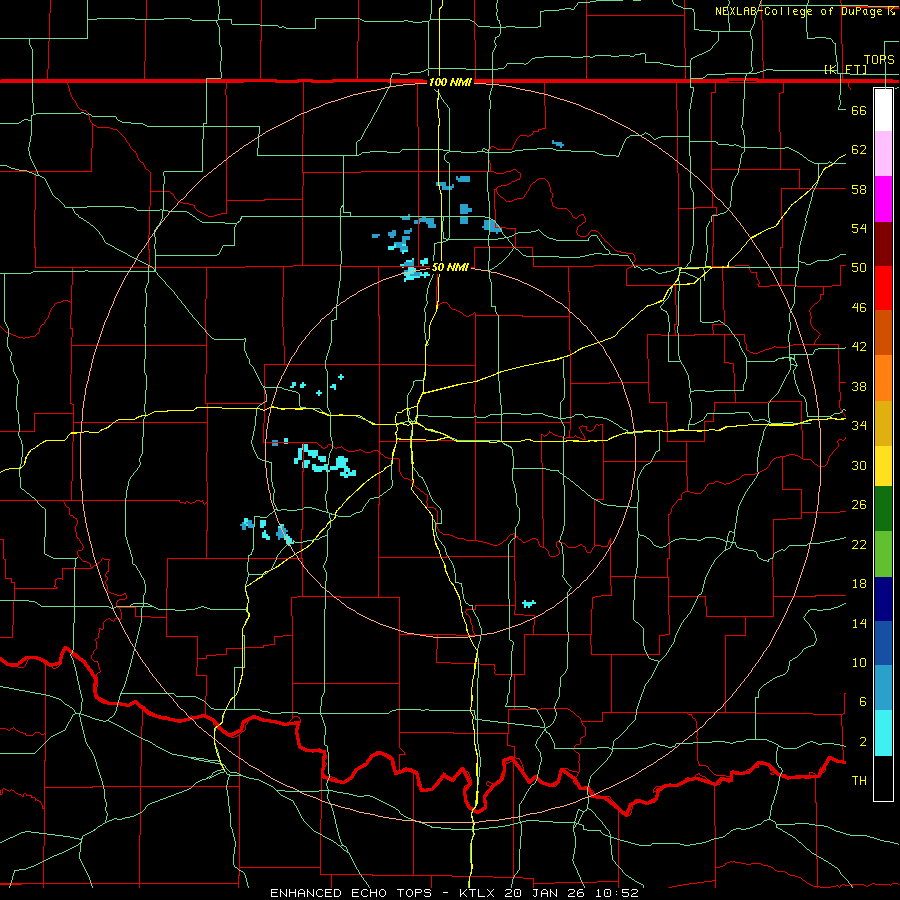Select the dark red maroon scale swatch
Image resolution: width=900 pixels, height=900 pixels.
coord(883,244)
